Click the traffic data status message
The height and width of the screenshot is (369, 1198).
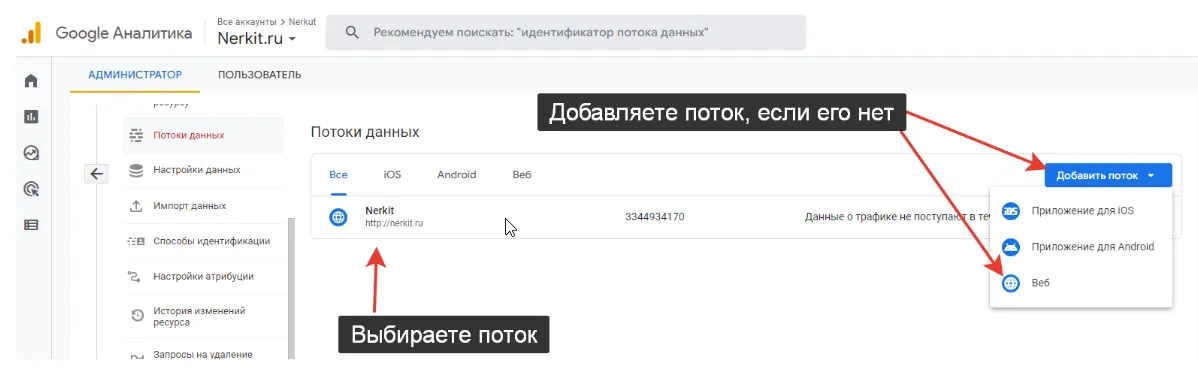(x=897, y=217)
